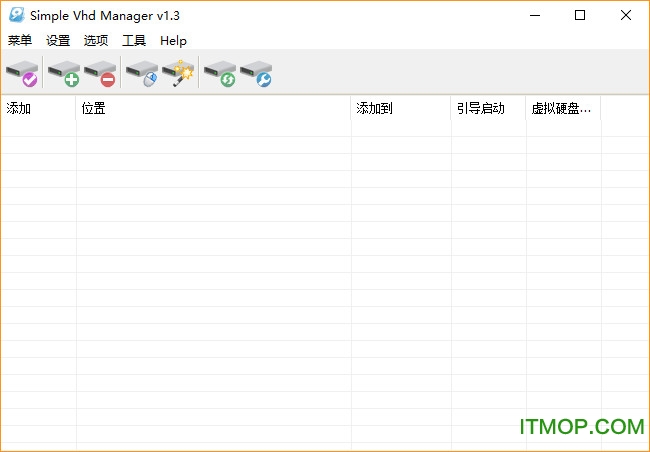The image size is (650, 452).
Task: Click the drive icon with mouse overlay
Action: (x=142, y=73)
